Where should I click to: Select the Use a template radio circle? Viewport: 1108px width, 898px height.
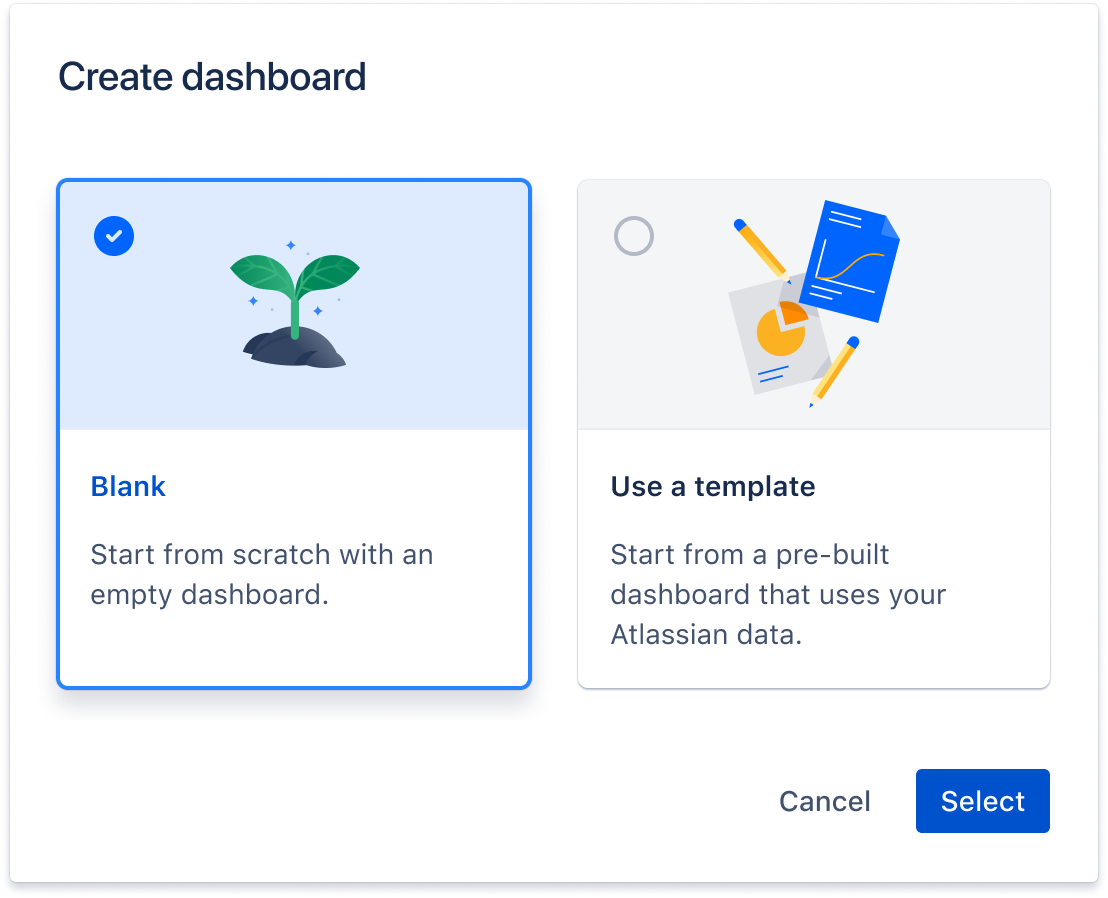pos(634,236)
